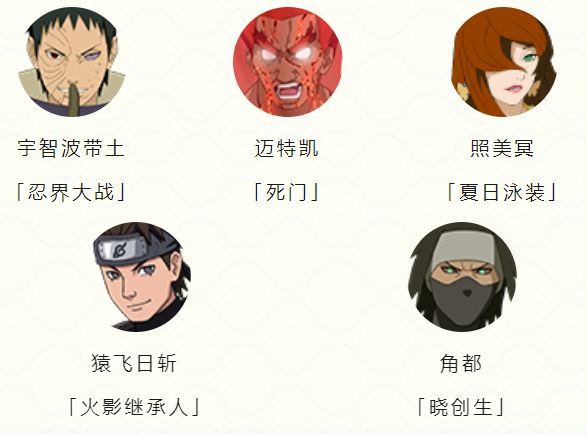
Task: Click the name text 宇智波带土
Action: coord(71,148)
